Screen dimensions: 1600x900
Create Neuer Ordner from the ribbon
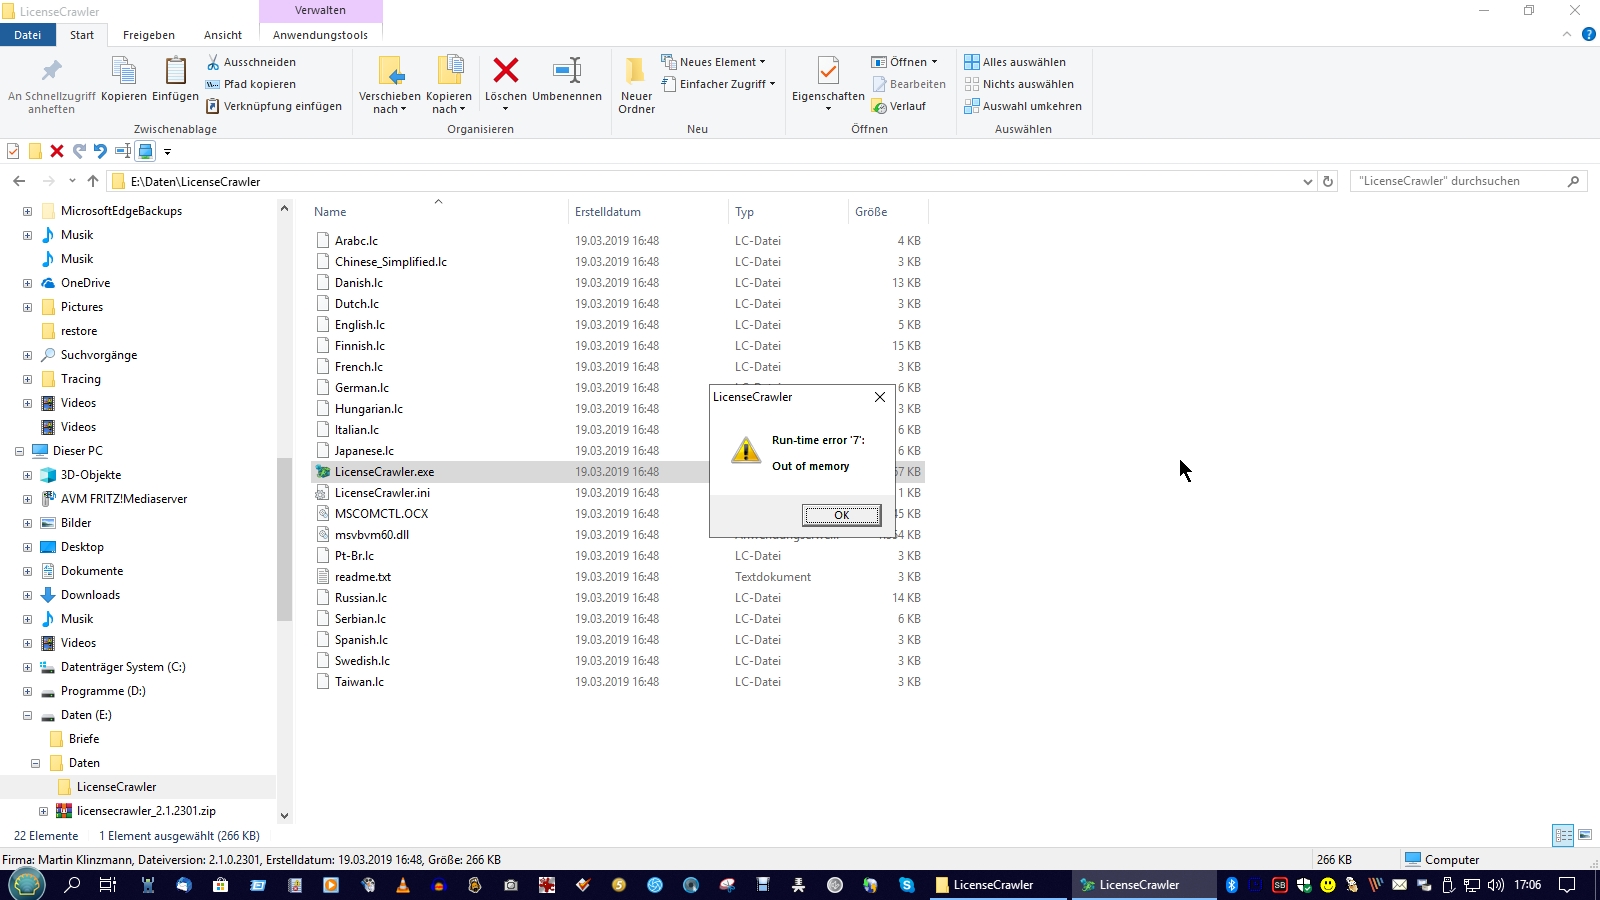coord(636,85)
